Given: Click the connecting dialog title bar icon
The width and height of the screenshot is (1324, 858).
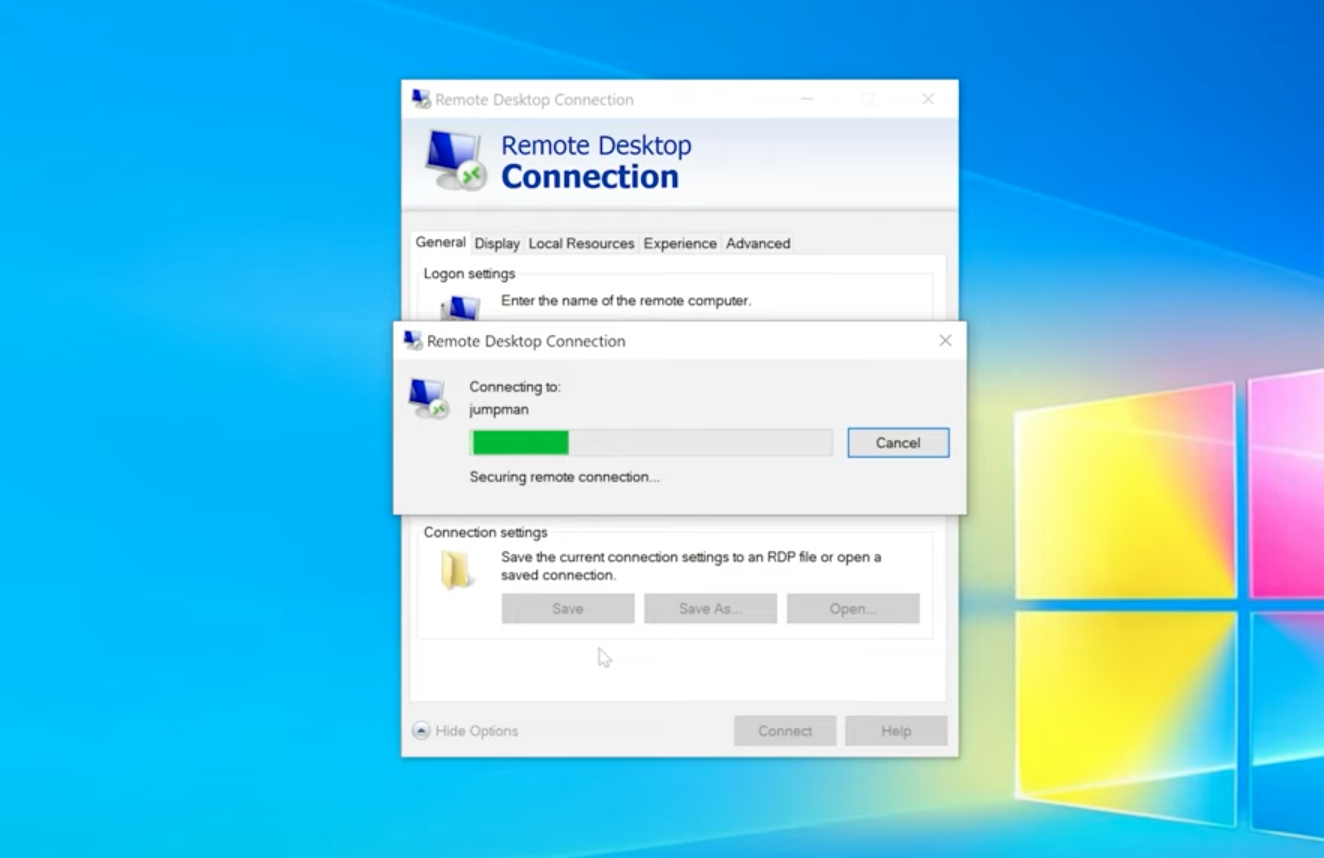Looking at the screenshot, I should point(413,341).
